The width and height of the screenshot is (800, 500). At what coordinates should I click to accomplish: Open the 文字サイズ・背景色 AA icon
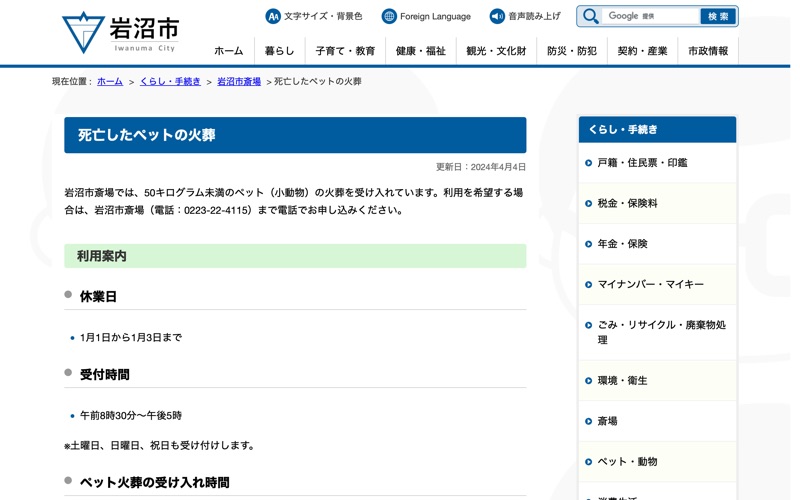point(273,16)
